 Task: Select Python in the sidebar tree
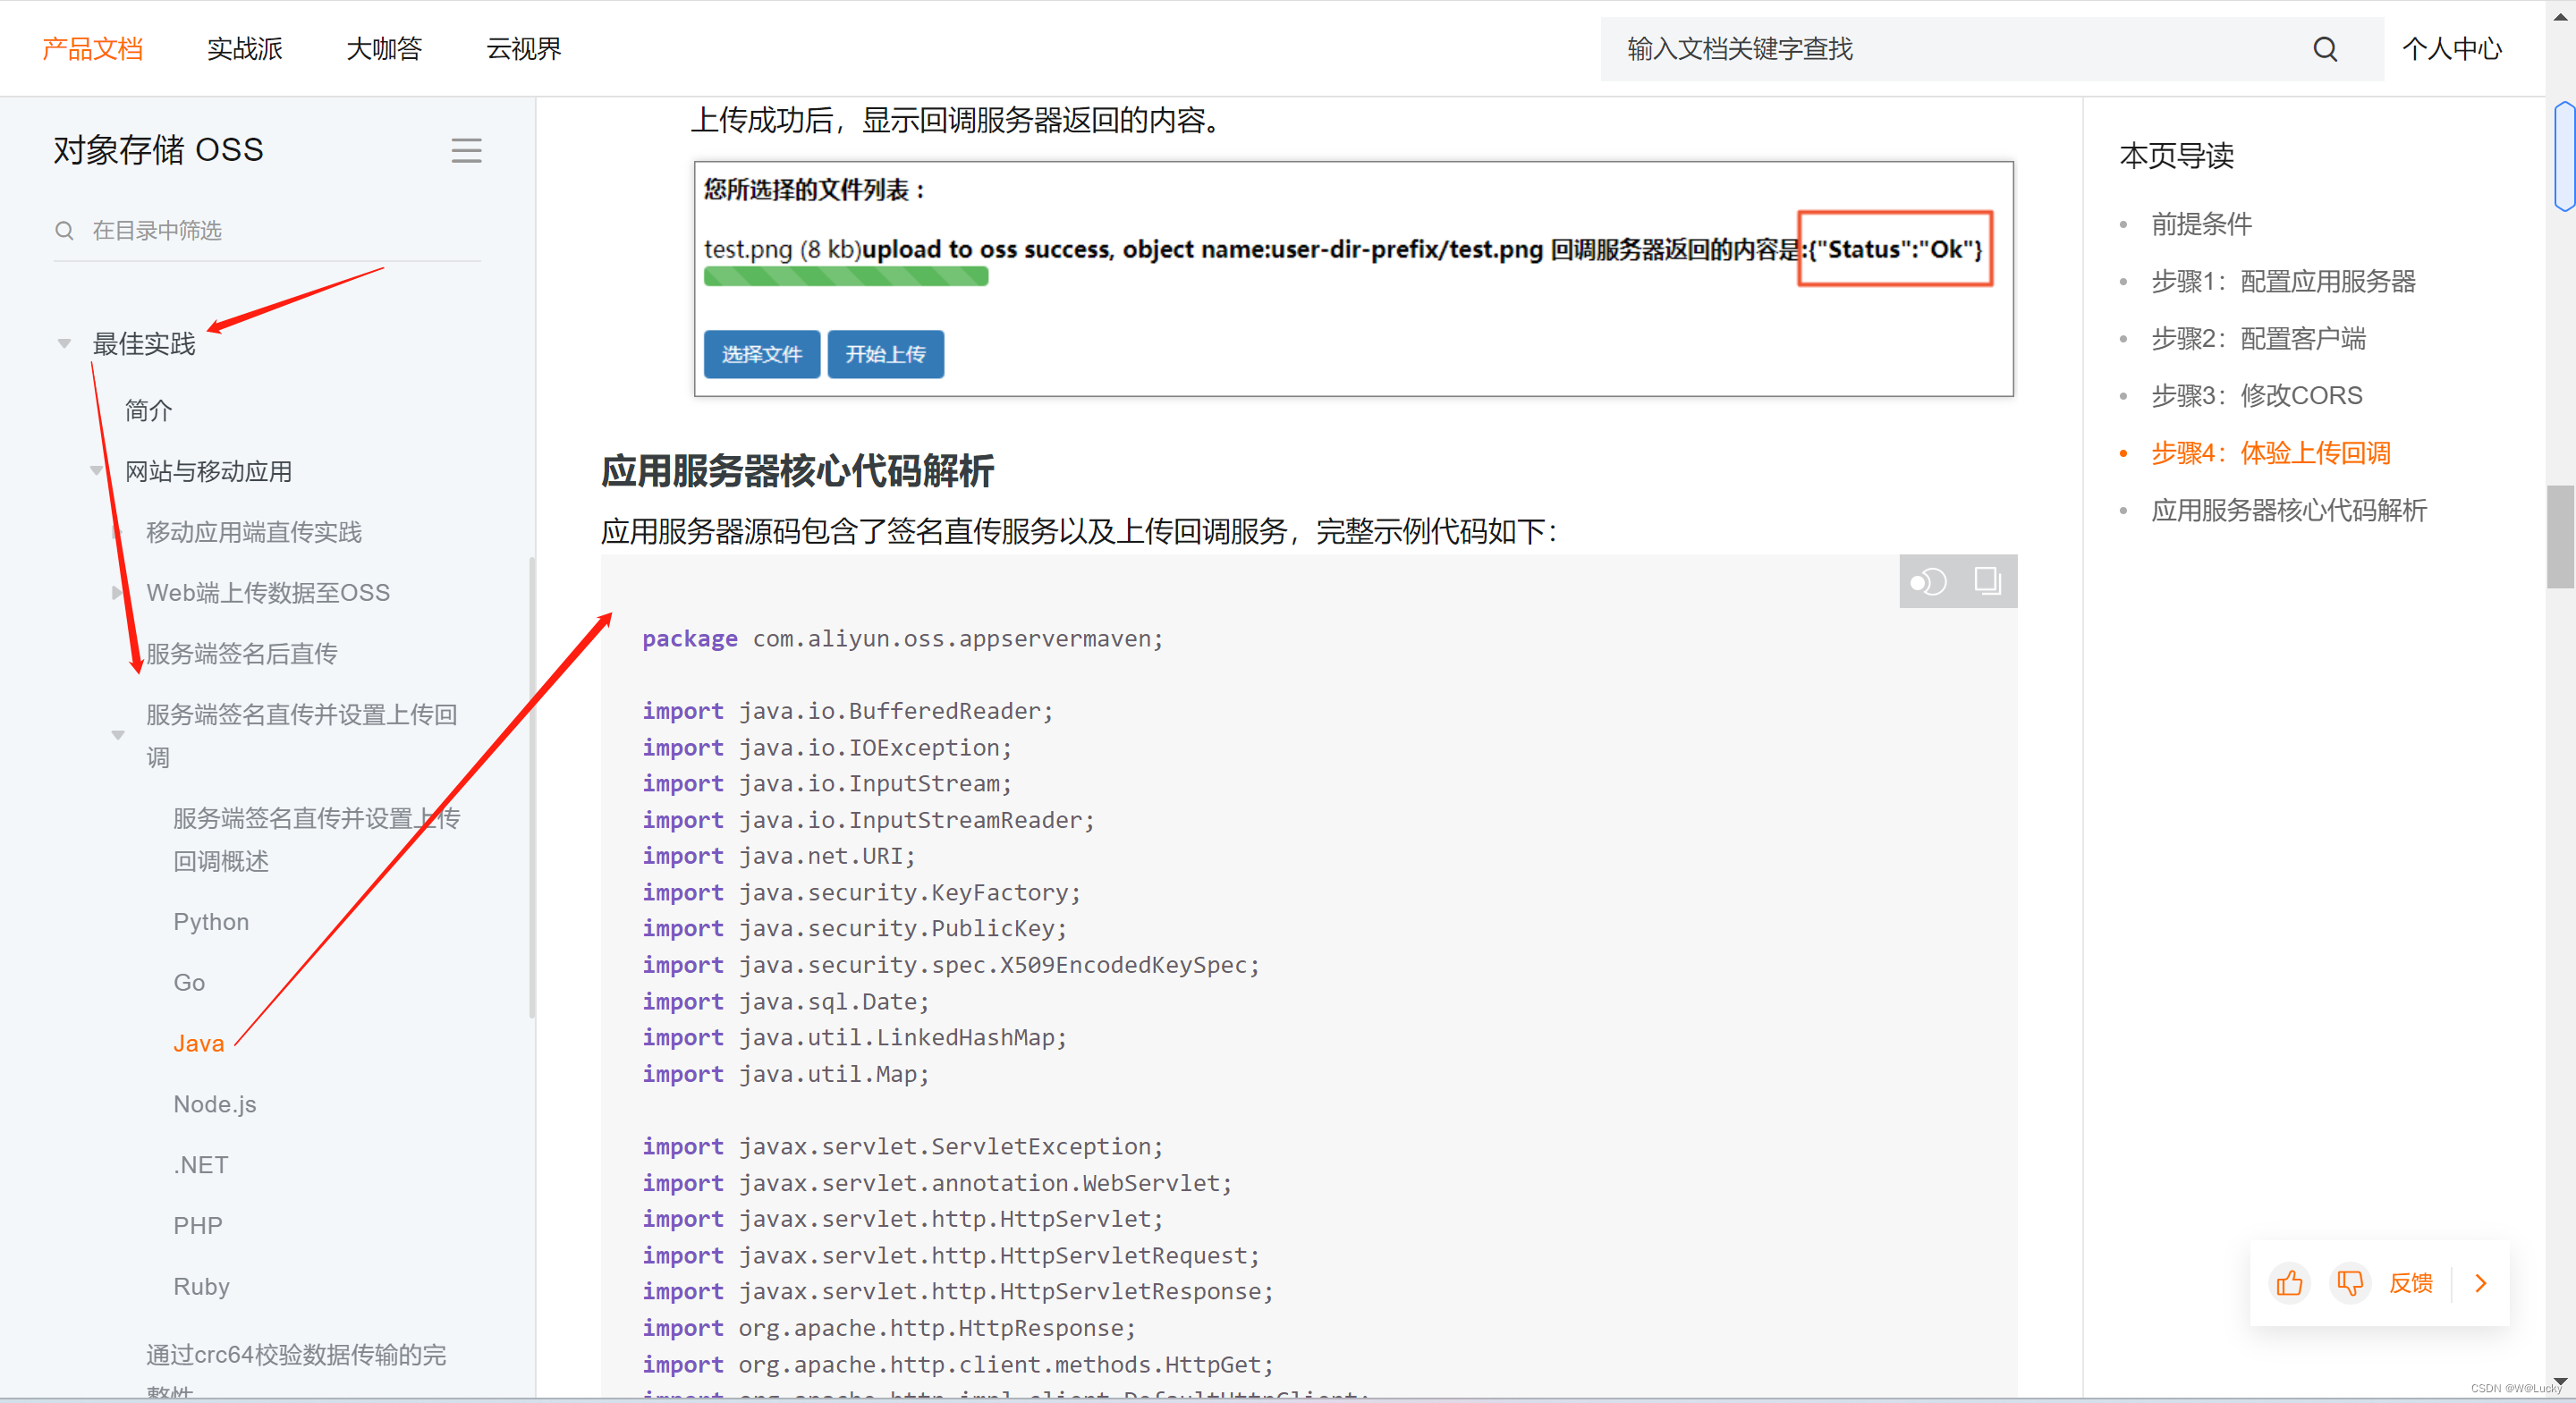[211, 922]
